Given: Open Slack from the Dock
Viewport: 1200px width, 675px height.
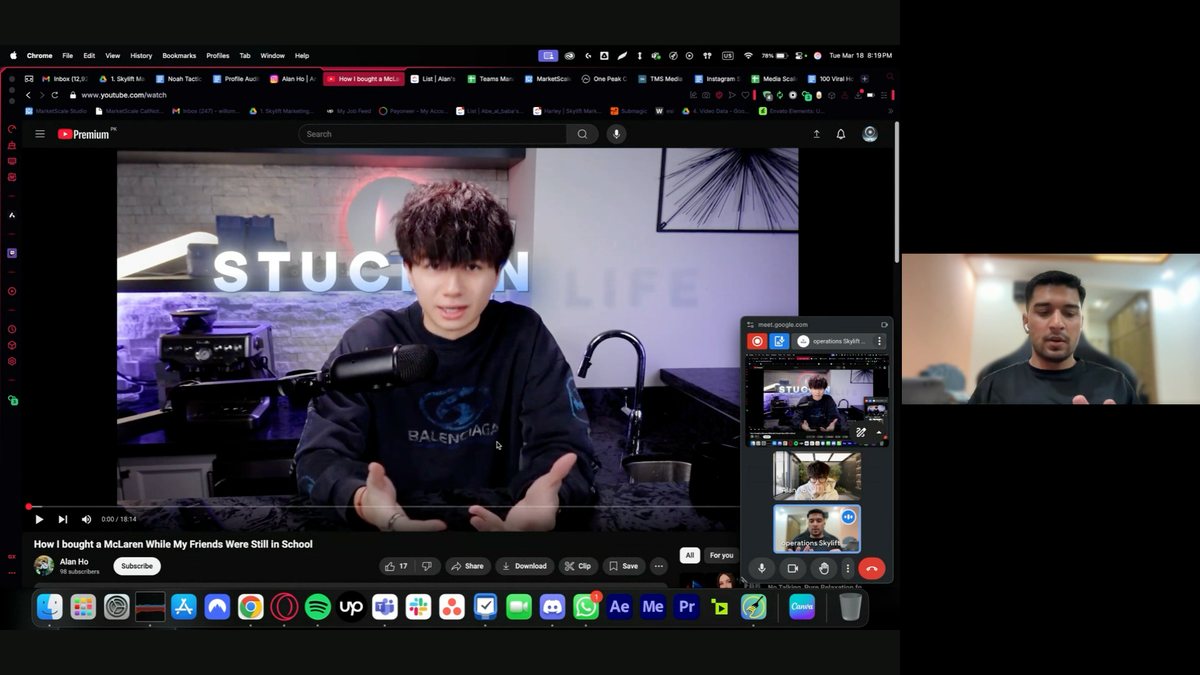Looking at the screenshot, I should (418, 607).
